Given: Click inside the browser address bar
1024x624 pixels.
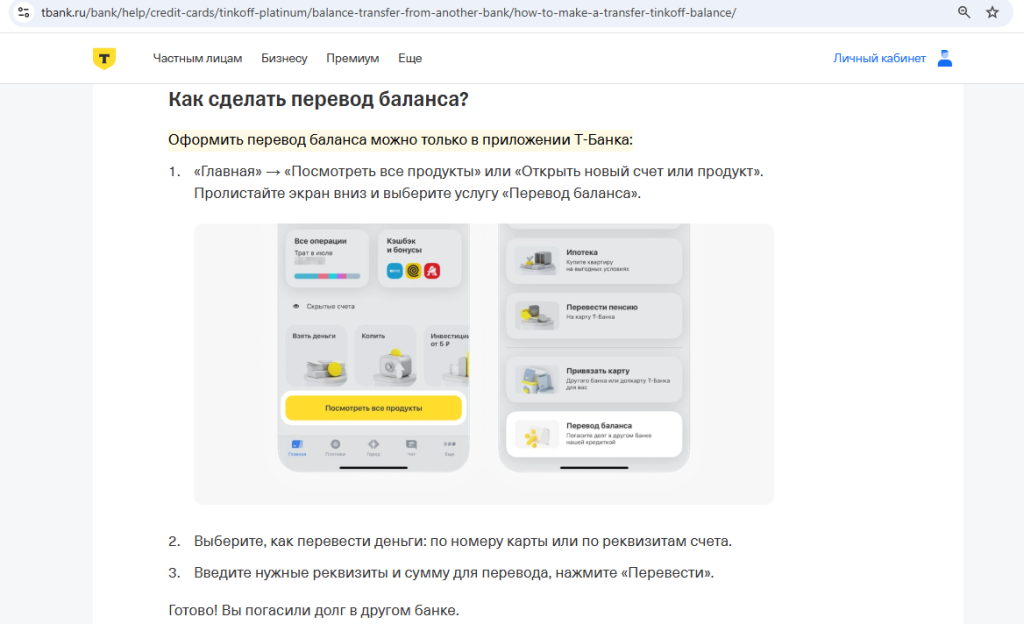Looking at the screenshot, I should pyautogui.click(x=400, y=12).
